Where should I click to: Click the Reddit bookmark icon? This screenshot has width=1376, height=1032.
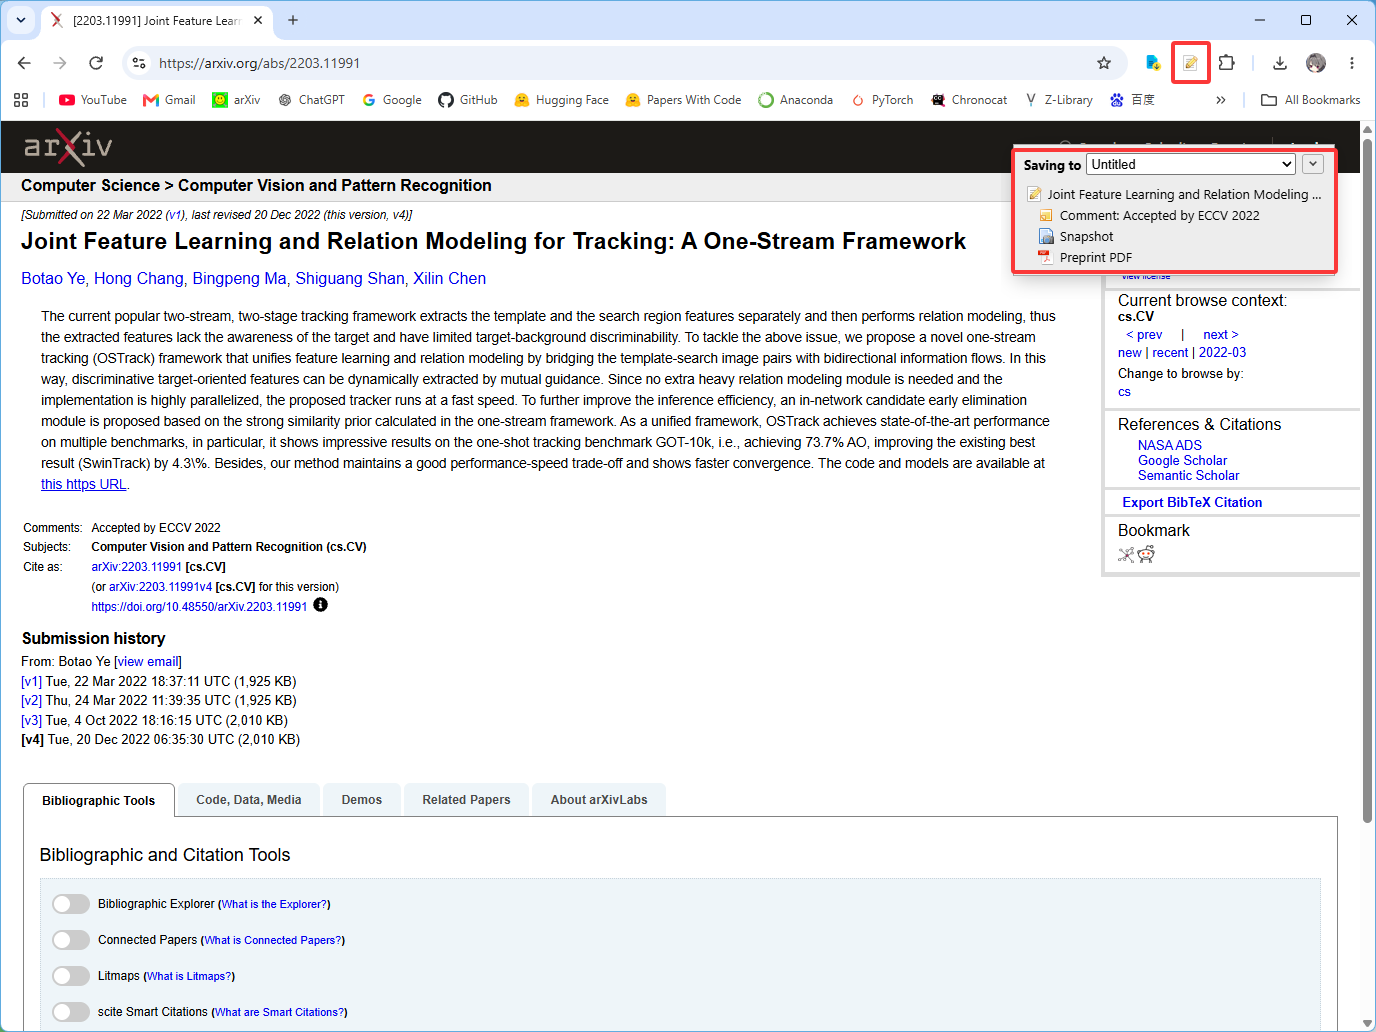pos(1146,555)
